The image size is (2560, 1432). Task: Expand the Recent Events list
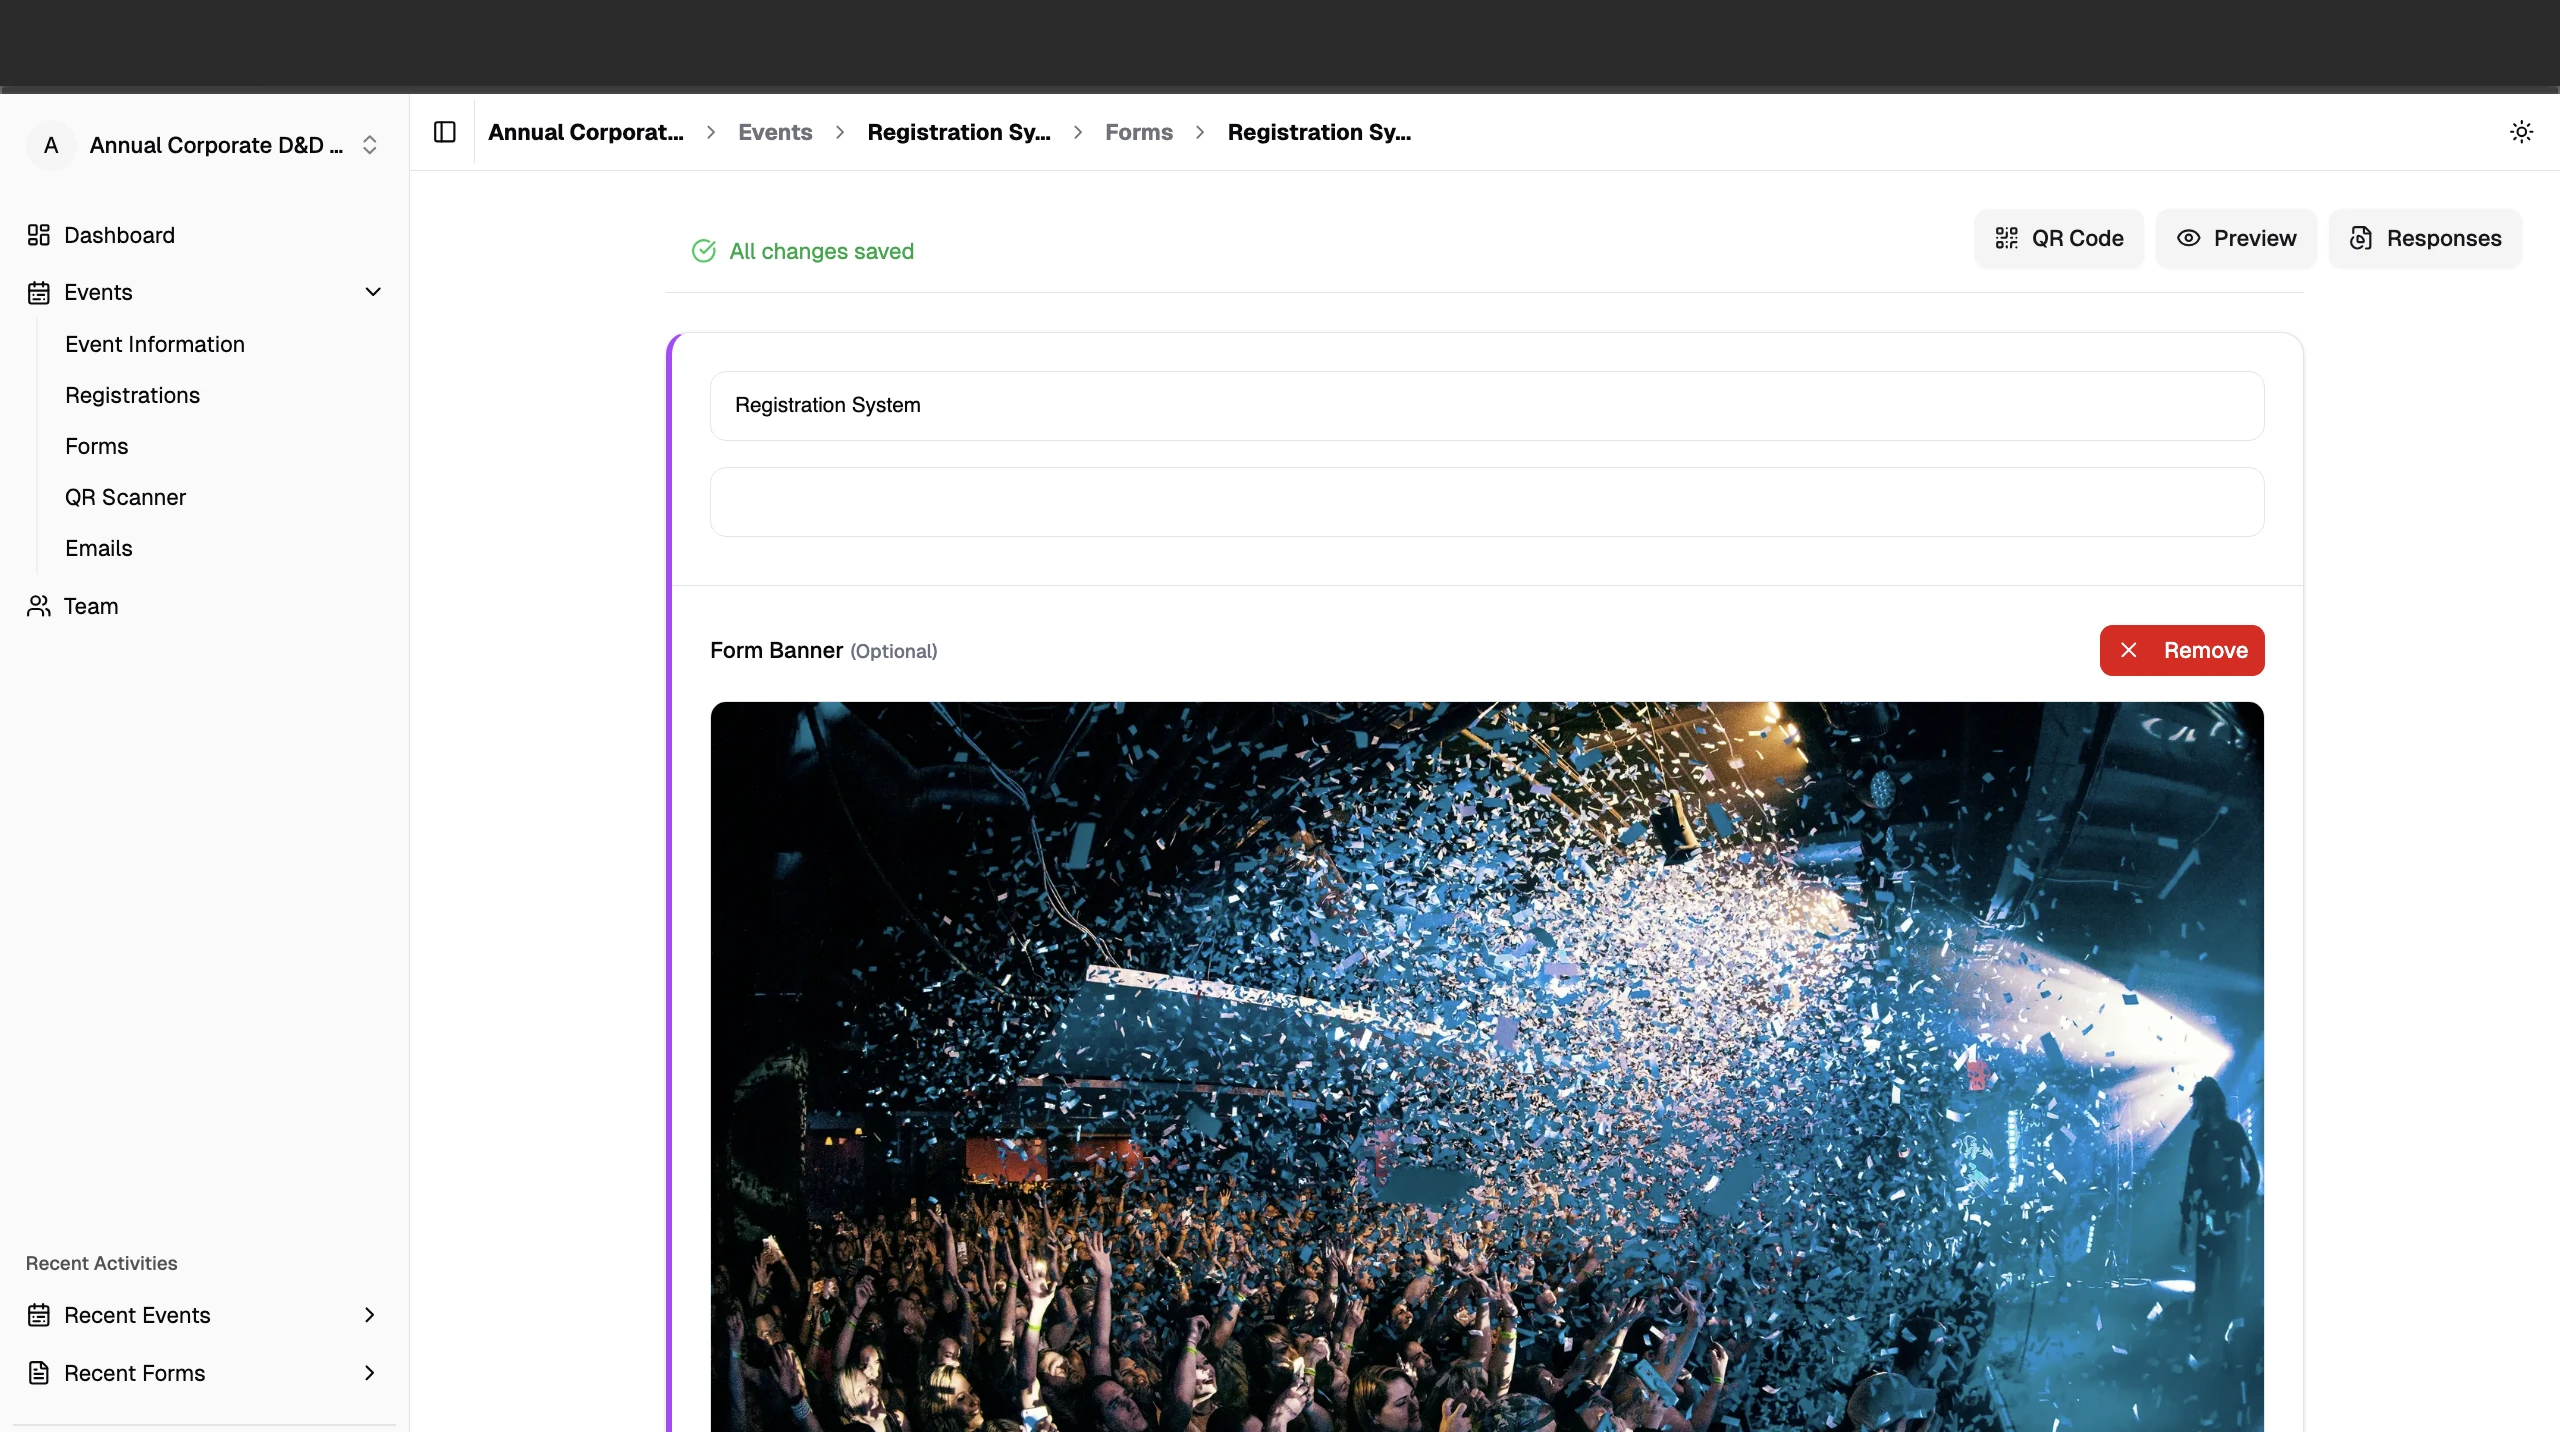[x=369, y=1315]
